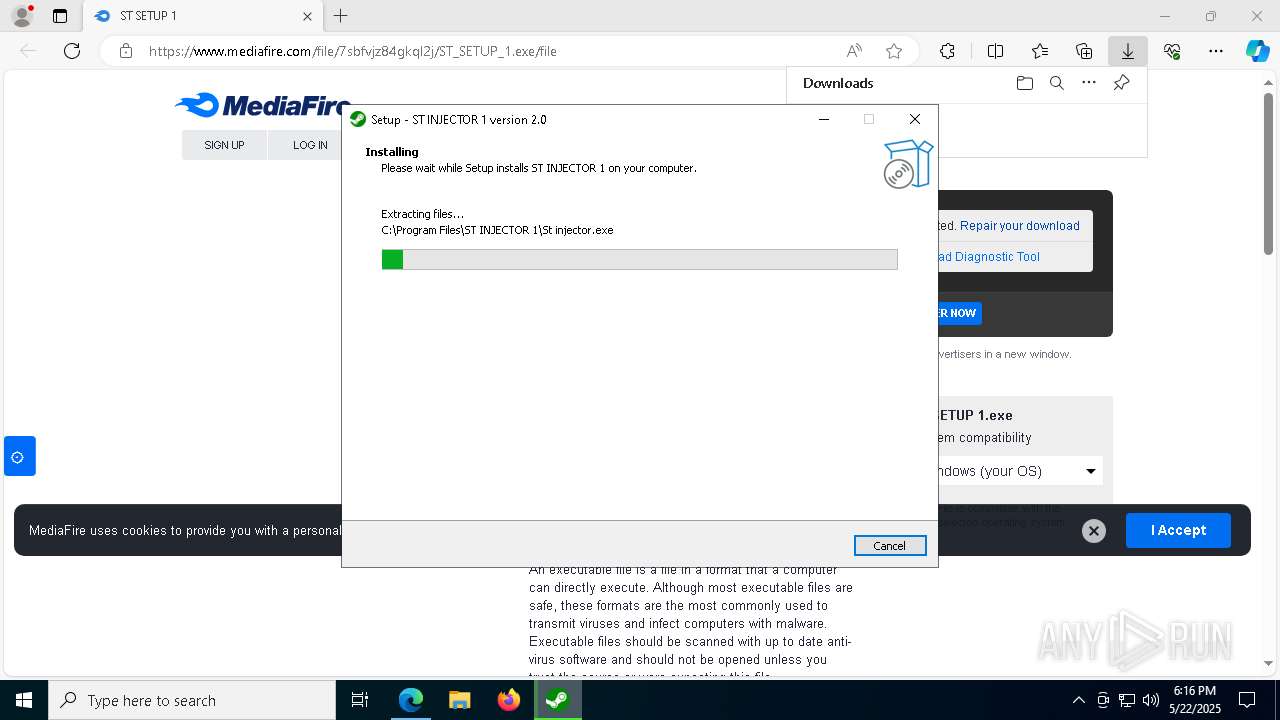Open the Copilot sidebar icon
Viewport: 1280px width, 720px height.
pos(1257,51)
